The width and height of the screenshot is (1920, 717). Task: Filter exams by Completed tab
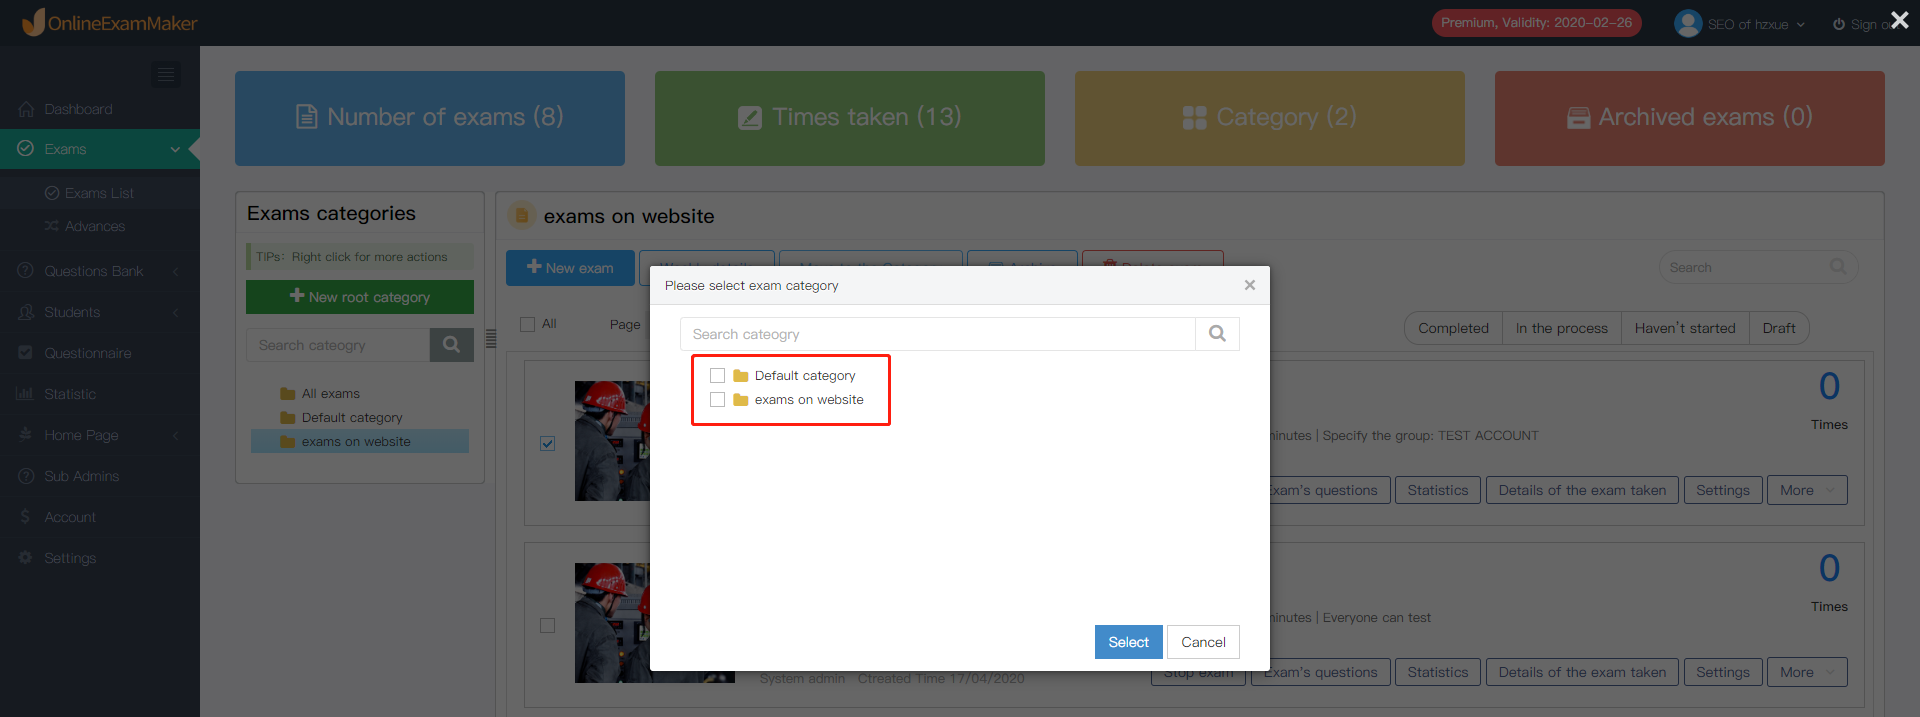coord(1453,328)
